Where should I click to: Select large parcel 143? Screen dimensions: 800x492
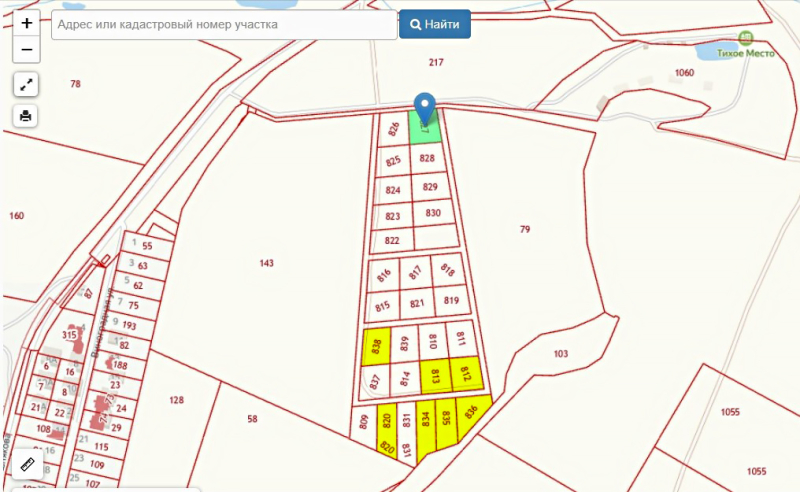click(266, 263)
